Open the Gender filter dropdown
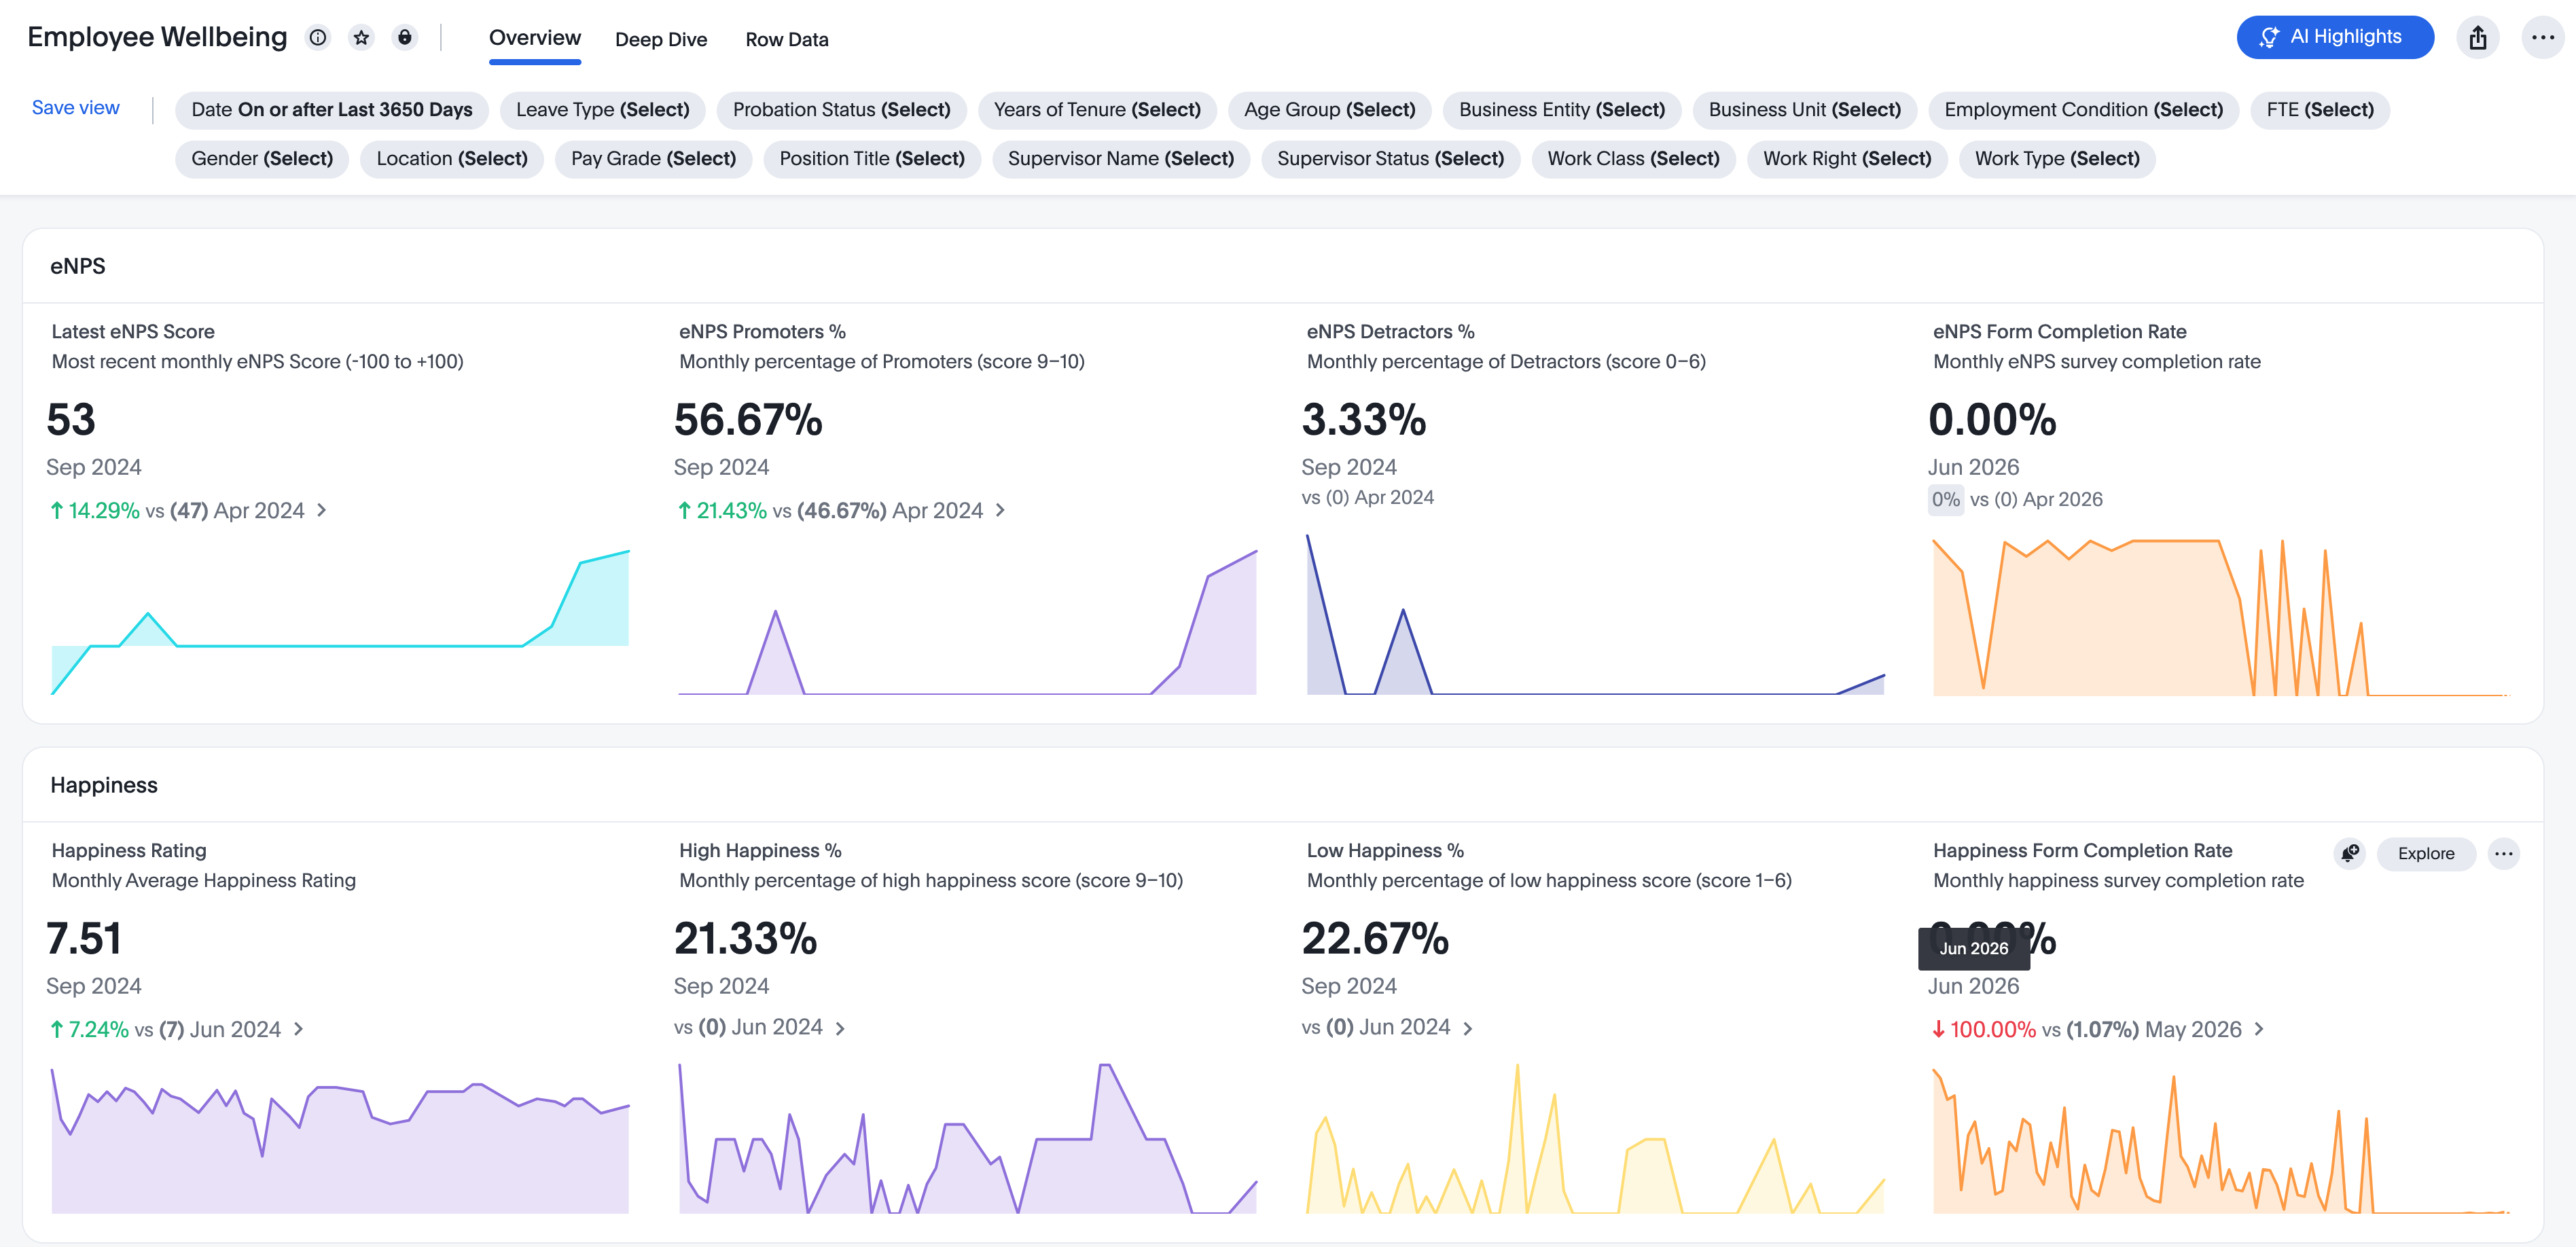The image size is (2576, 1247). click(x=262, y=159)
